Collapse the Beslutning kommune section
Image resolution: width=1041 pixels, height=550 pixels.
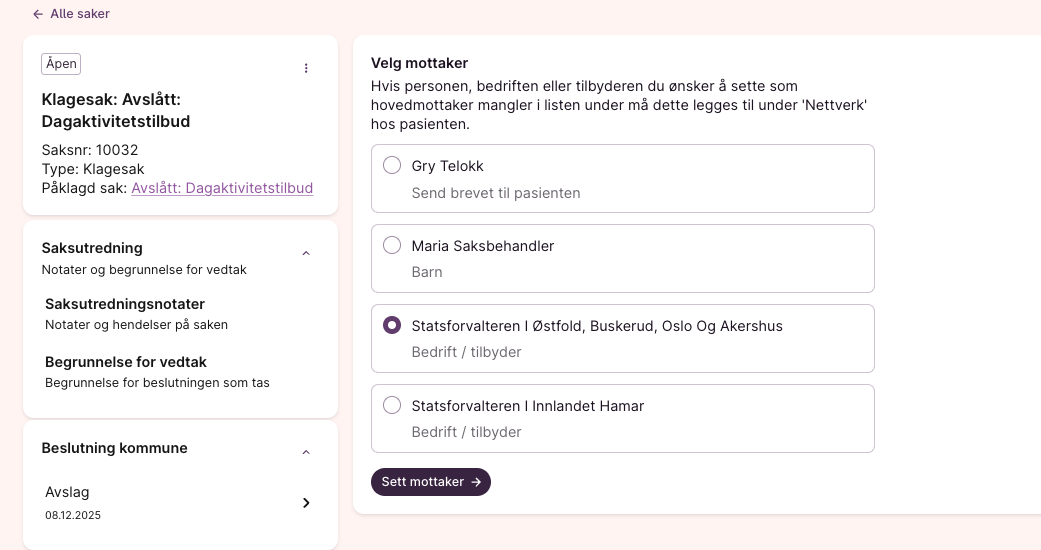306,452
